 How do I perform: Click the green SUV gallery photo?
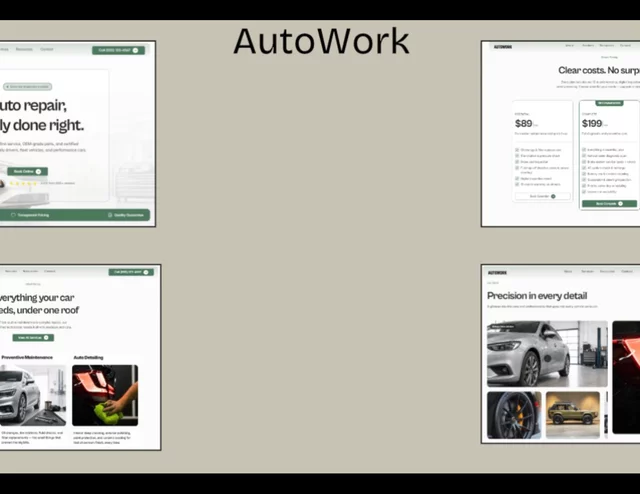tap(573, 415)
